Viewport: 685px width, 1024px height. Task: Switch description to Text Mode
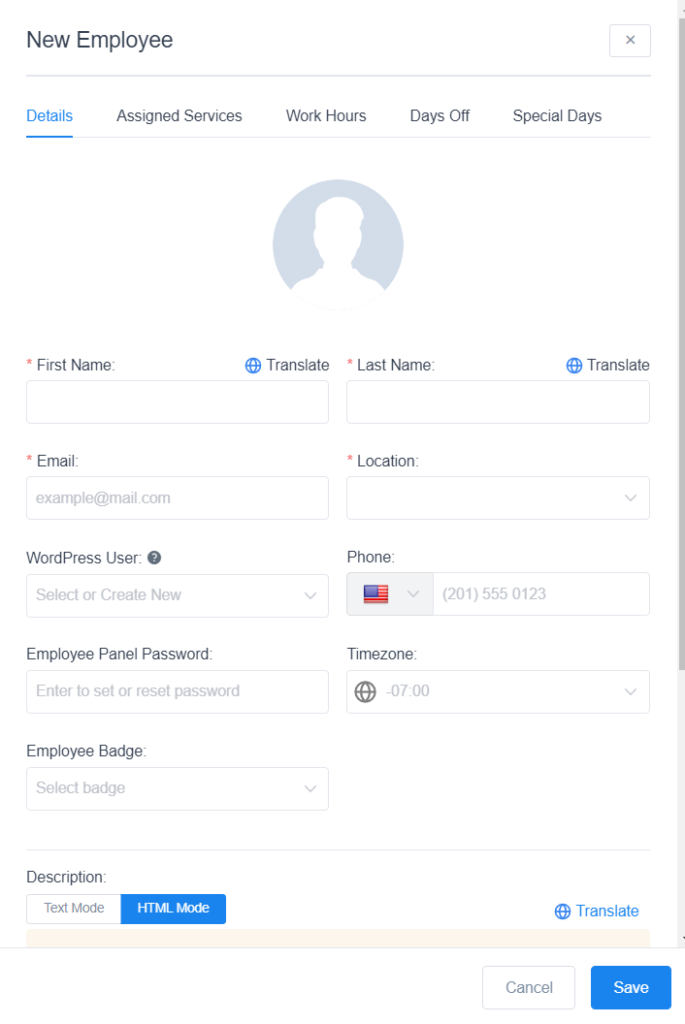tap(74, 908)
